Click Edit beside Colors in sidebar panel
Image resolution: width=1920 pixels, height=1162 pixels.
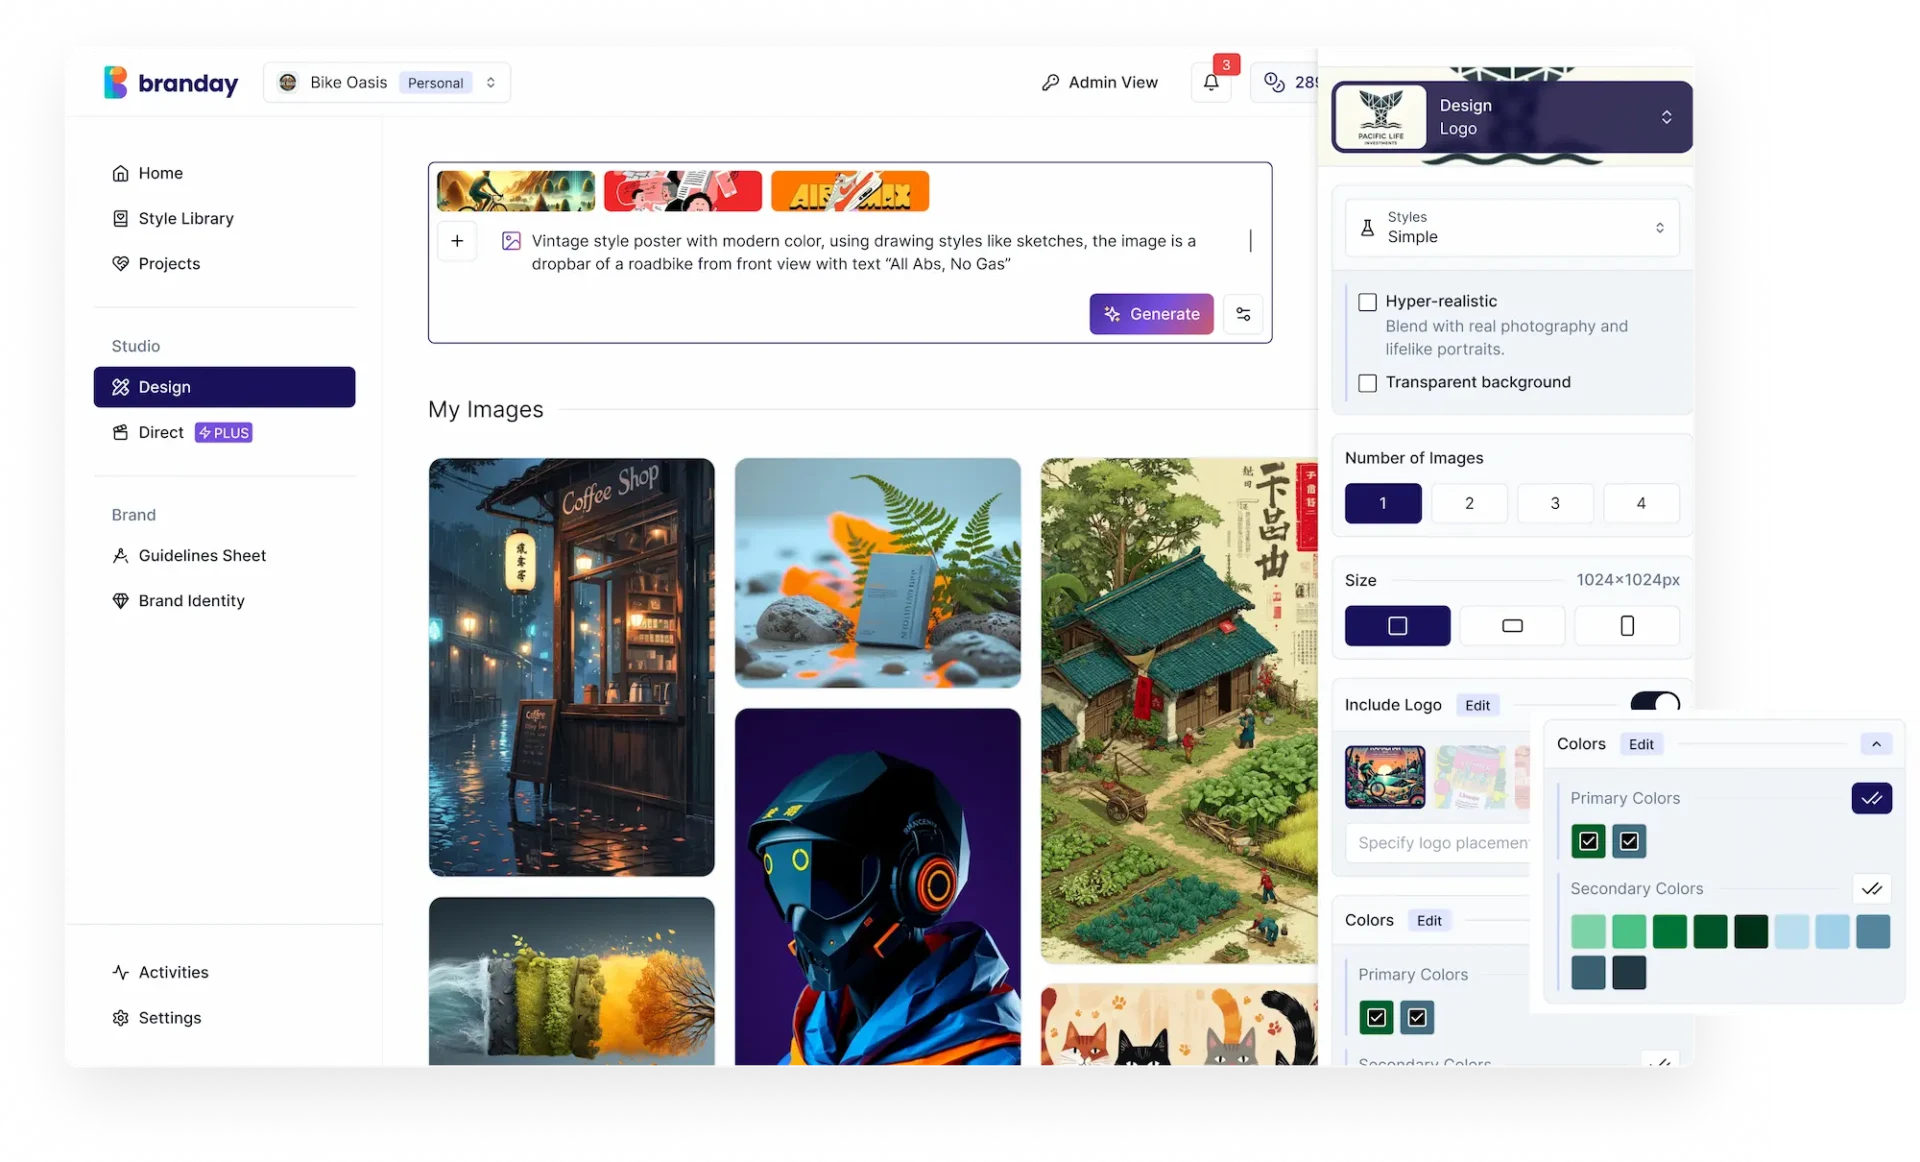[1429, 920]
